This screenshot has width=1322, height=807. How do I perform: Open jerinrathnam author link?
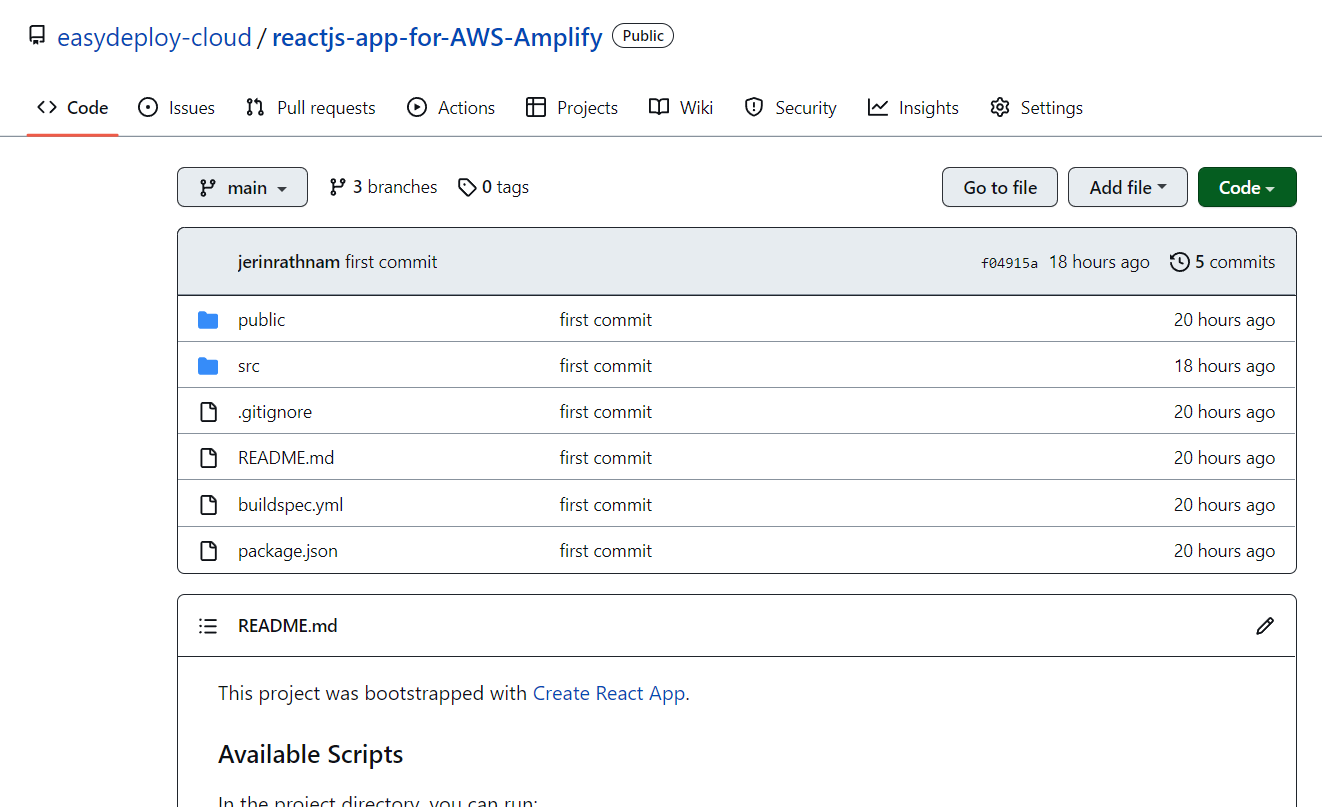[x=289, y=262]
